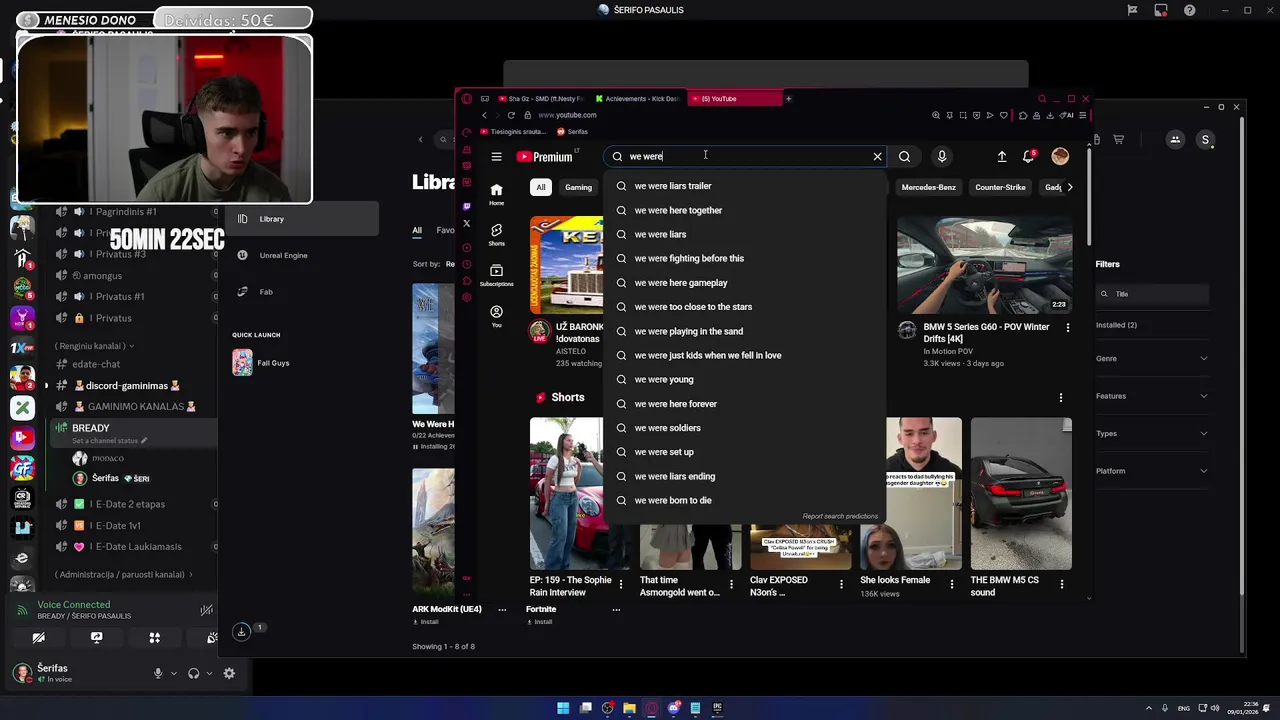
Task: Open Epic Games friends icon
Action: point(1175,140)
